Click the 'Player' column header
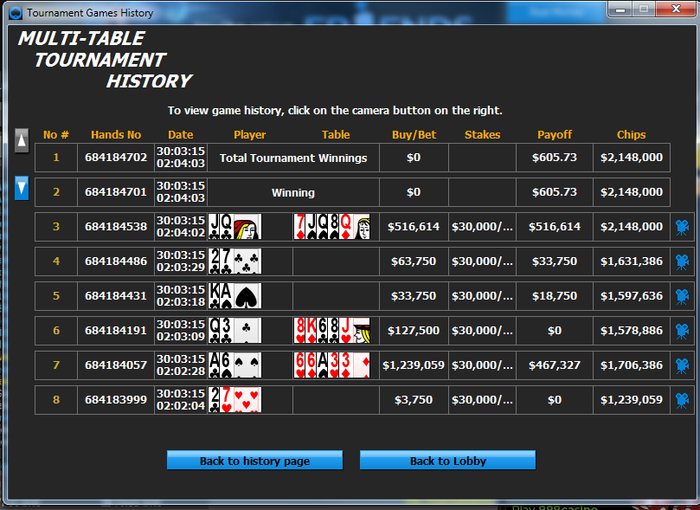This screenshot has width=700, height=510. point(250,135)
